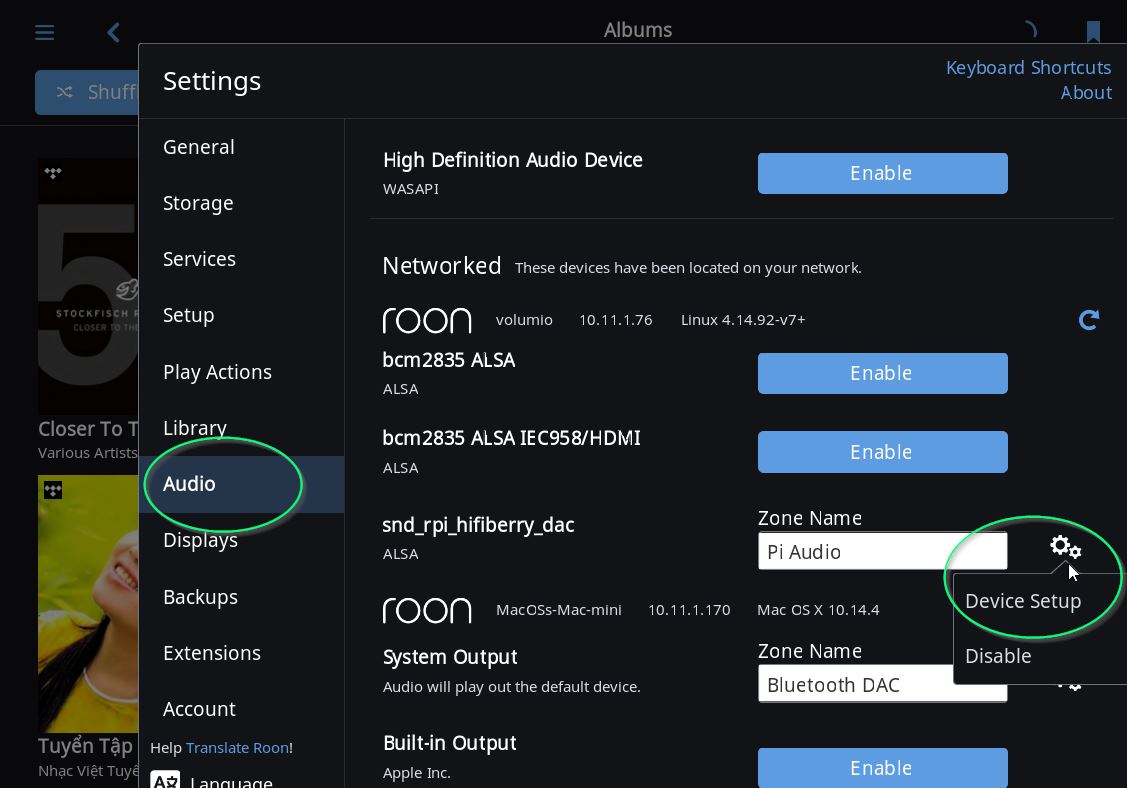
Task: Open the Keyboard Shortcuts link
Action: (x=1029, y=68)
